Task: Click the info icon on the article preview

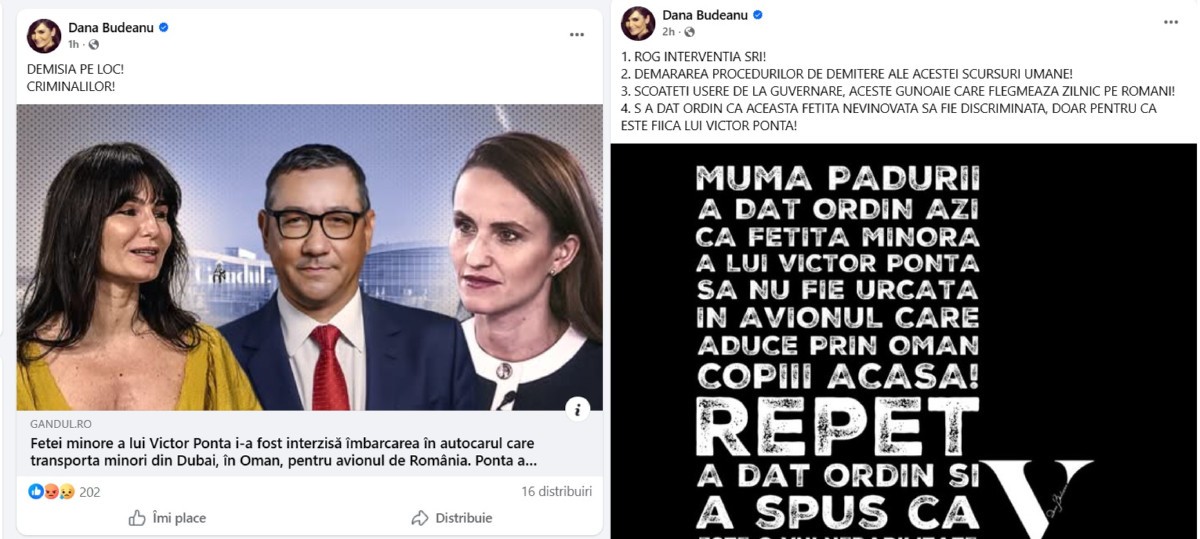Action: [x=577, y=408]
